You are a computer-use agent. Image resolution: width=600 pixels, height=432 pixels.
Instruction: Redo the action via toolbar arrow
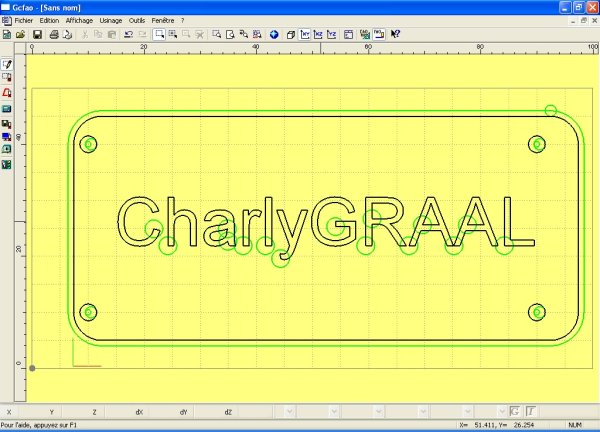click(x=142, y=34)
